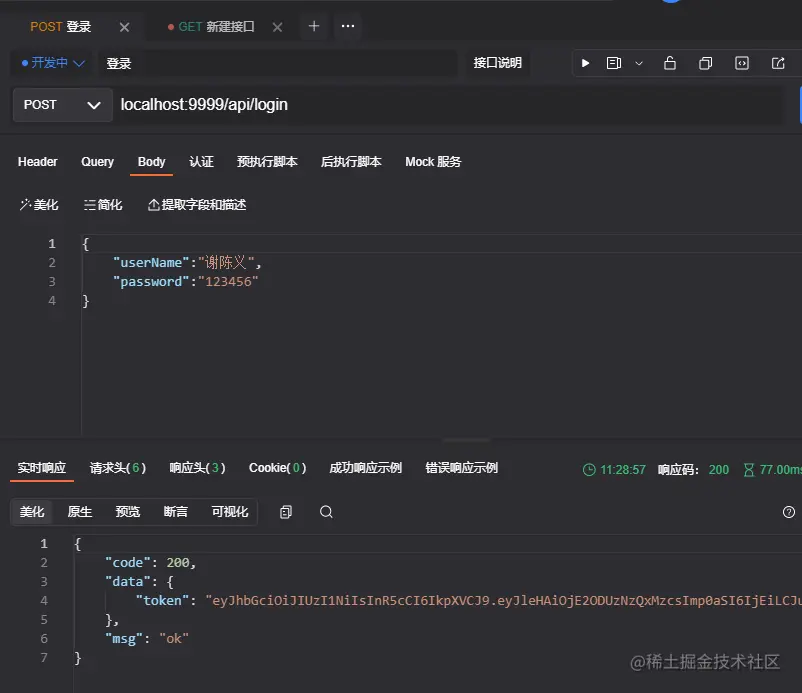Click the help question mark icon
Image resolution: width=802 pixels, height=693 pixels.
pos(789,511)
